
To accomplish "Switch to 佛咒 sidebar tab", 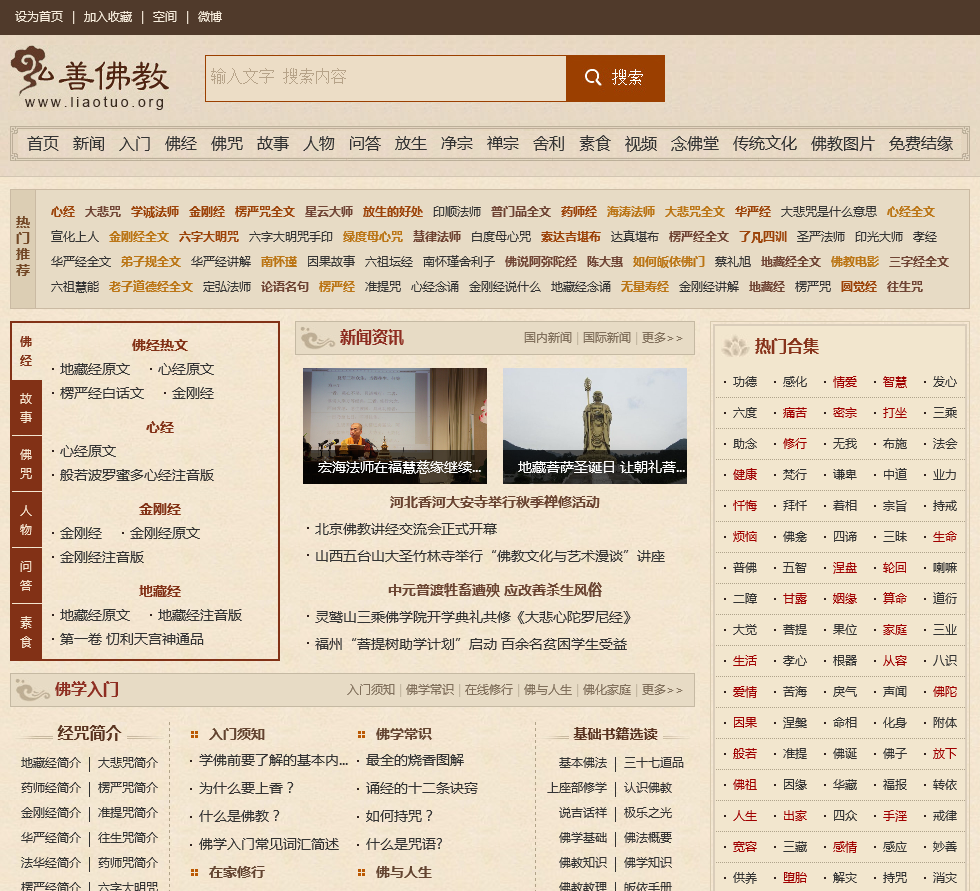I will pyautogui.click(x=26, y=464).
